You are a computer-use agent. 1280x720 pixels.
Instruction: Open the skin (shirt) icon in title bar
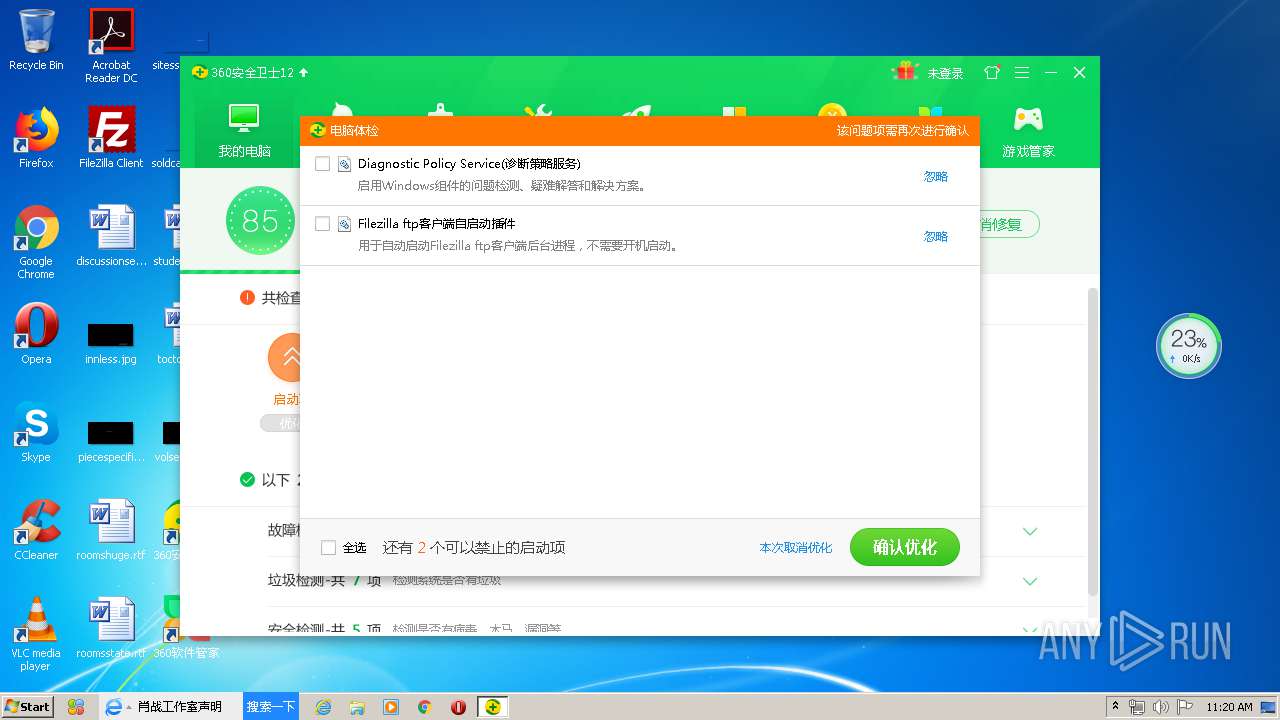tap(992, 73)
